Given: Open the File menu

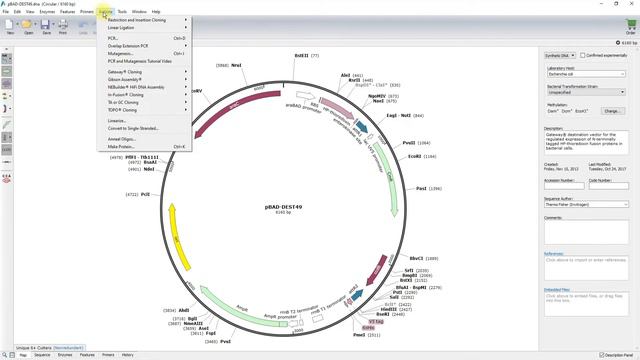Looking at the screenshot, I should pos(5,12).
